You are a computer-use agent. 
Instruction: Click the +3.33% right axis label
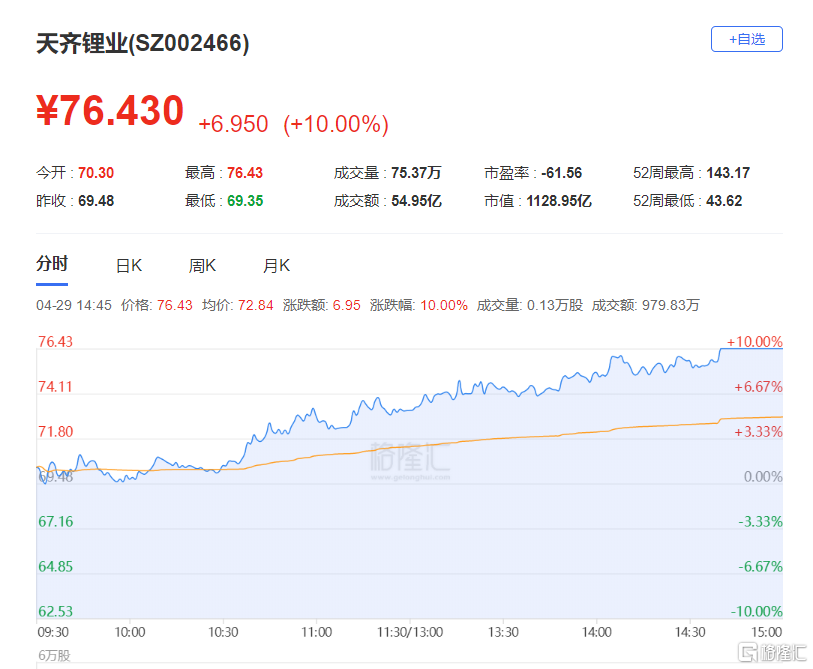click(x=758, y=431)
